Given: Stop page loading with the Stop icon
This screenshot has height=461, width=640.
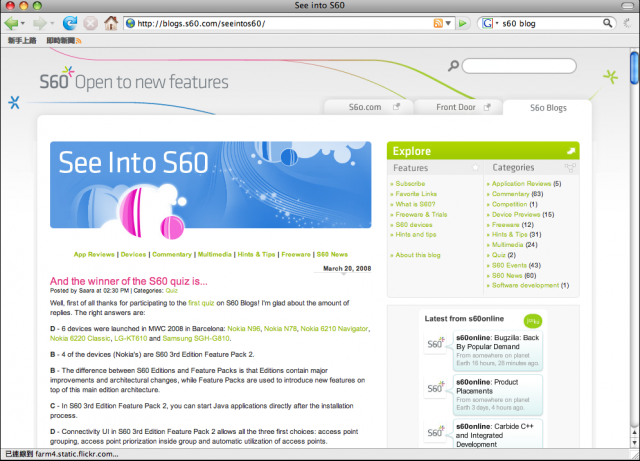Looking at the screenshot, I should point(90,23).
